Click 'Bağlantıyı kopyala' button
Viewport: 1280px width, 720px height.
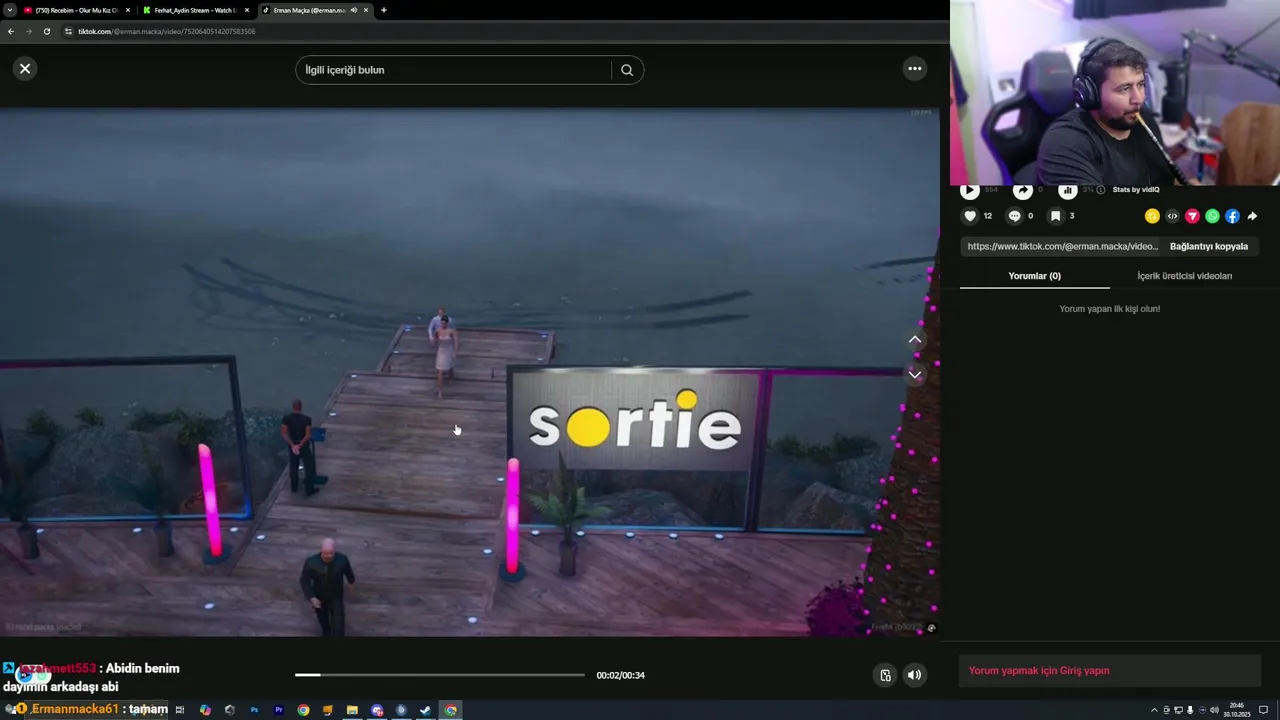1208,246
